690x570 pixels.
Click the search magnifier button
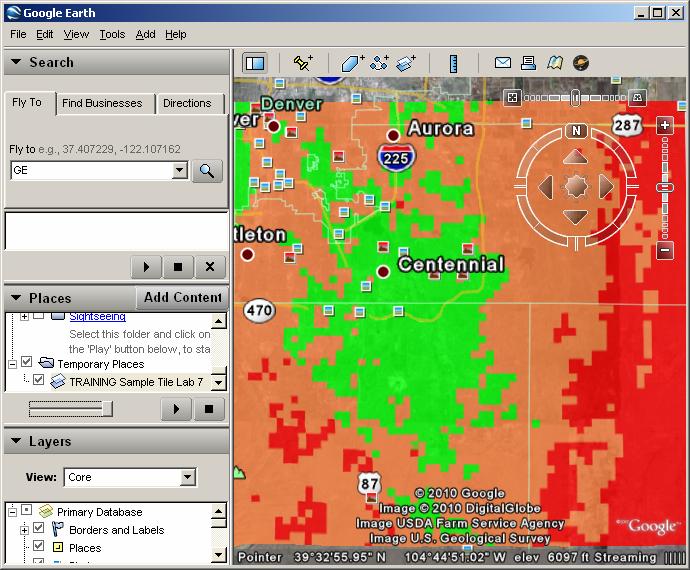point(207,170)
